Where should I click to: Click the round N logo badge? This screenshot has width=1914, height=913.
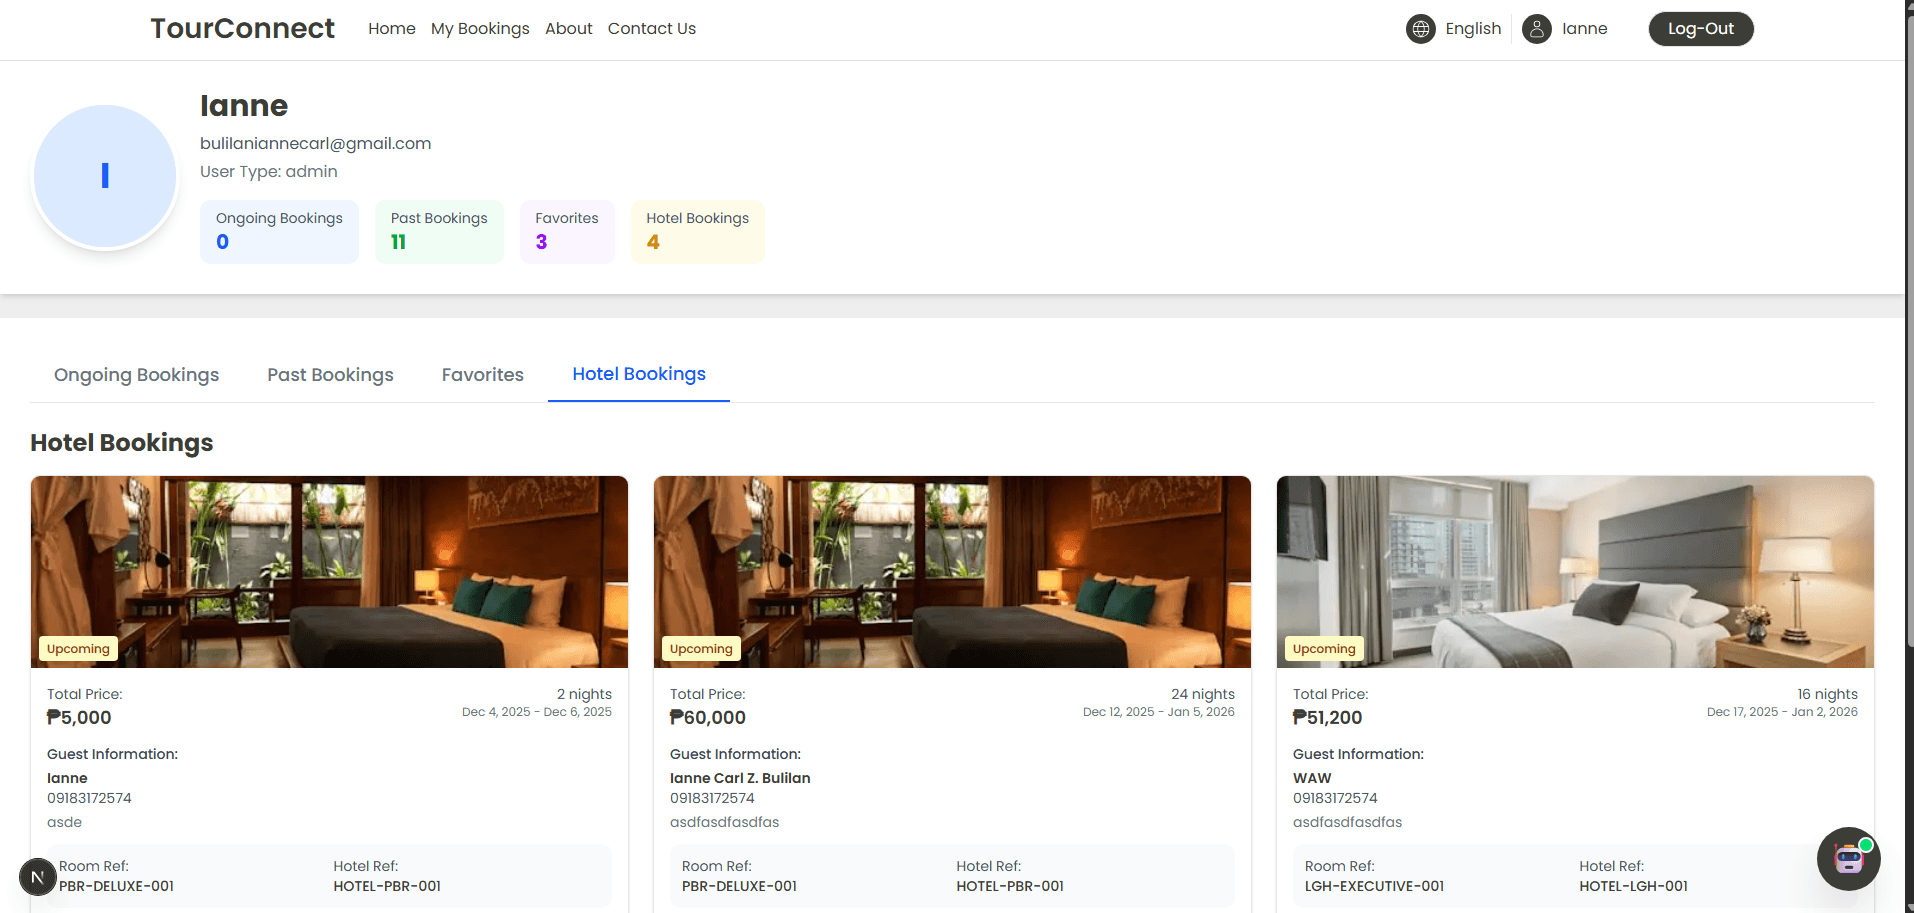(37, 878)
